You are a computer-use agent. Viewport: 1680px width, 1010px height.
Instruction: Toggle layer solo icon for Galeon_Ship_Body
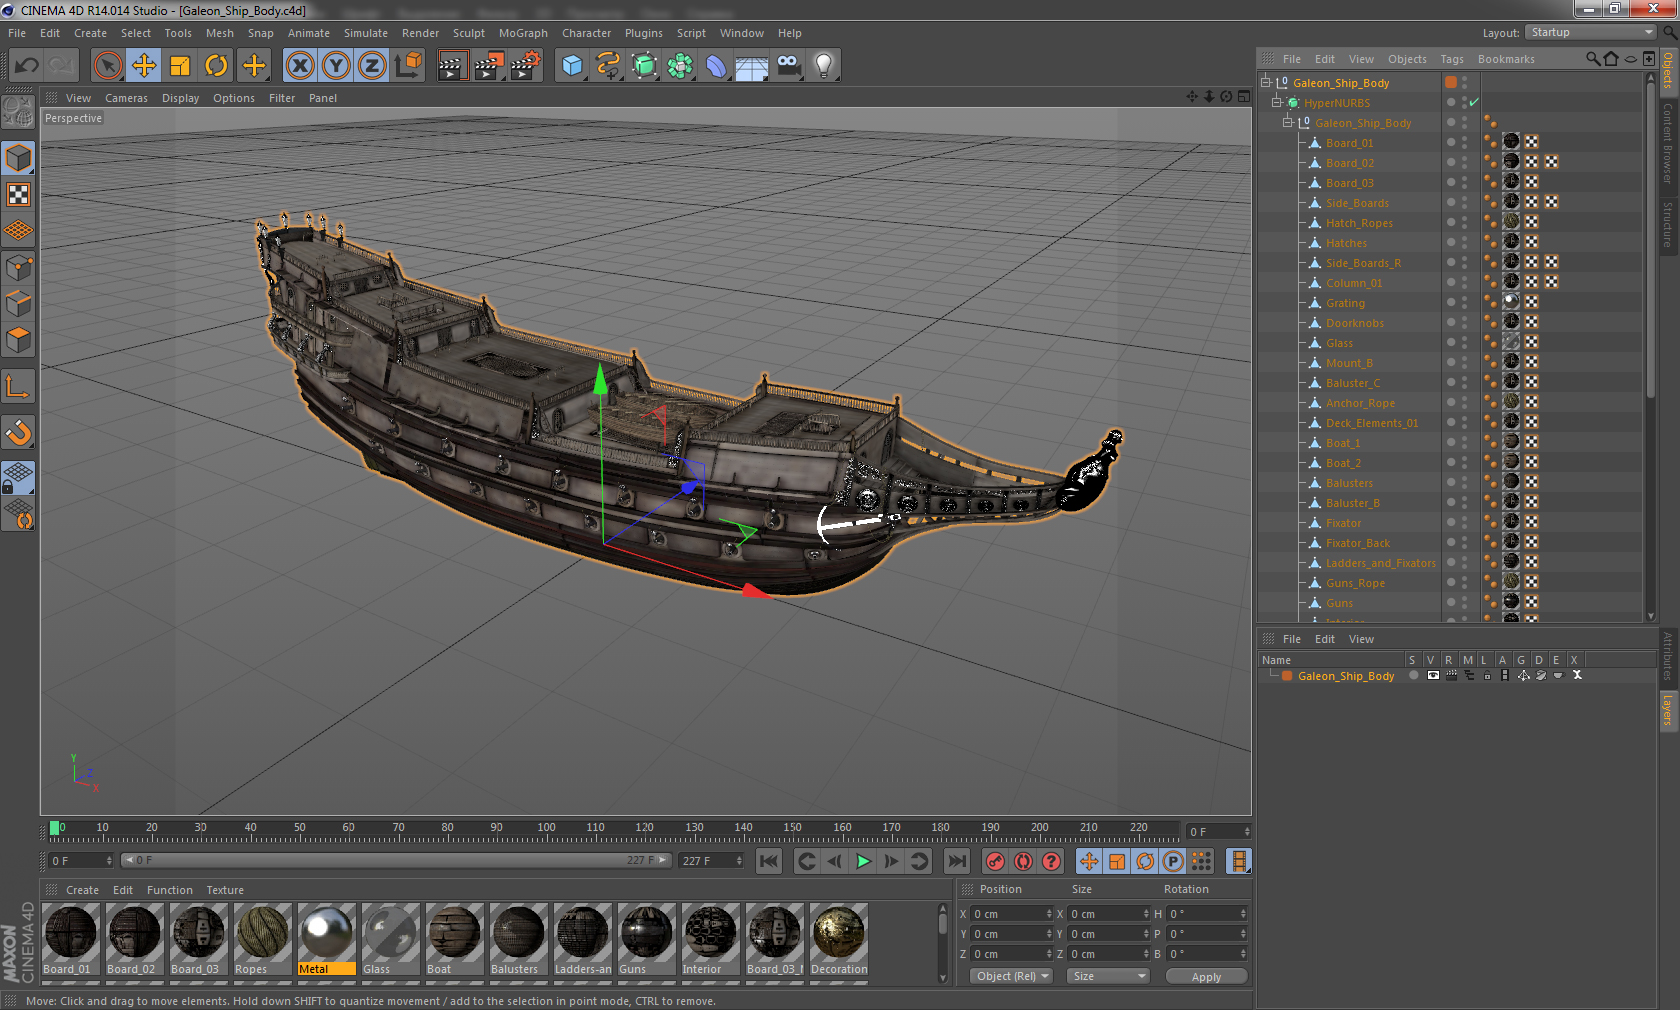pos(1413,676)
